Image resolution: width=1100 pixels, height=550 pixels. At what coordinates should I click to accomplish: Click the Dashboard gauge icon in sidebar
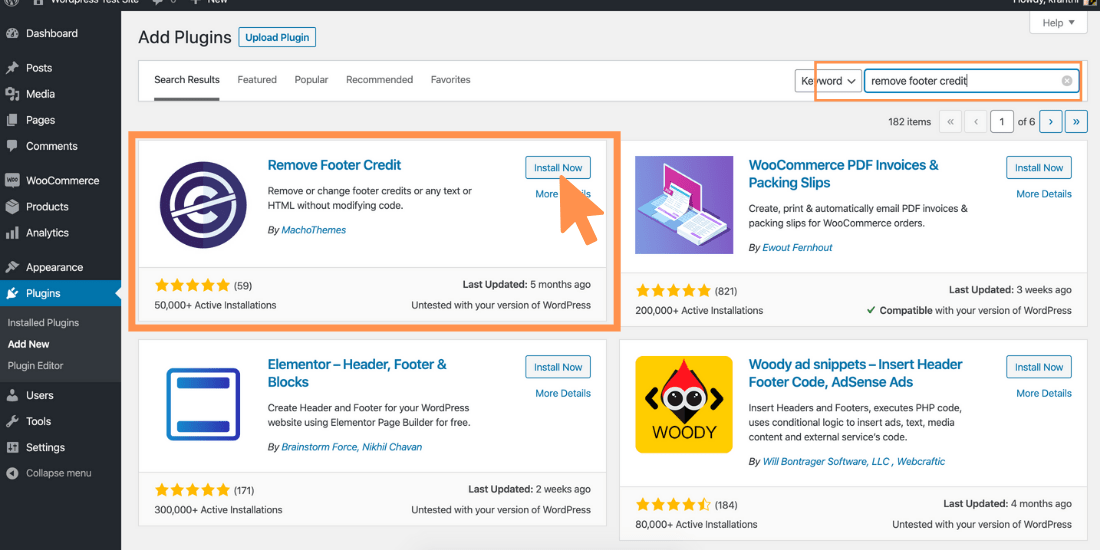pos(12,34)
